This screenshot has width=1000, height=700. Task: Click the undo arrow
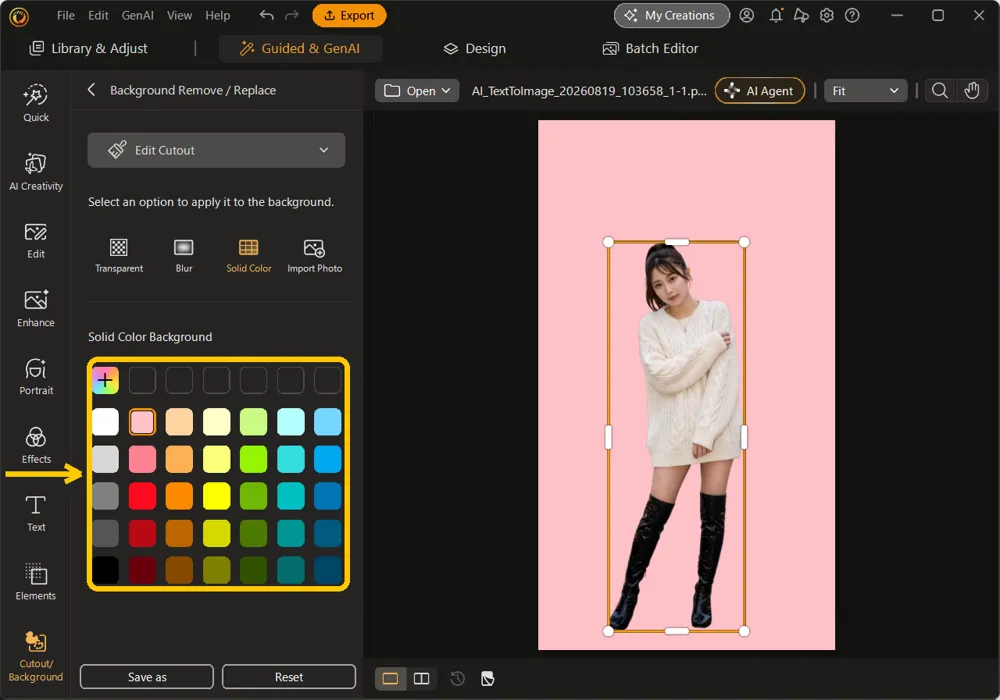point(267,15)
